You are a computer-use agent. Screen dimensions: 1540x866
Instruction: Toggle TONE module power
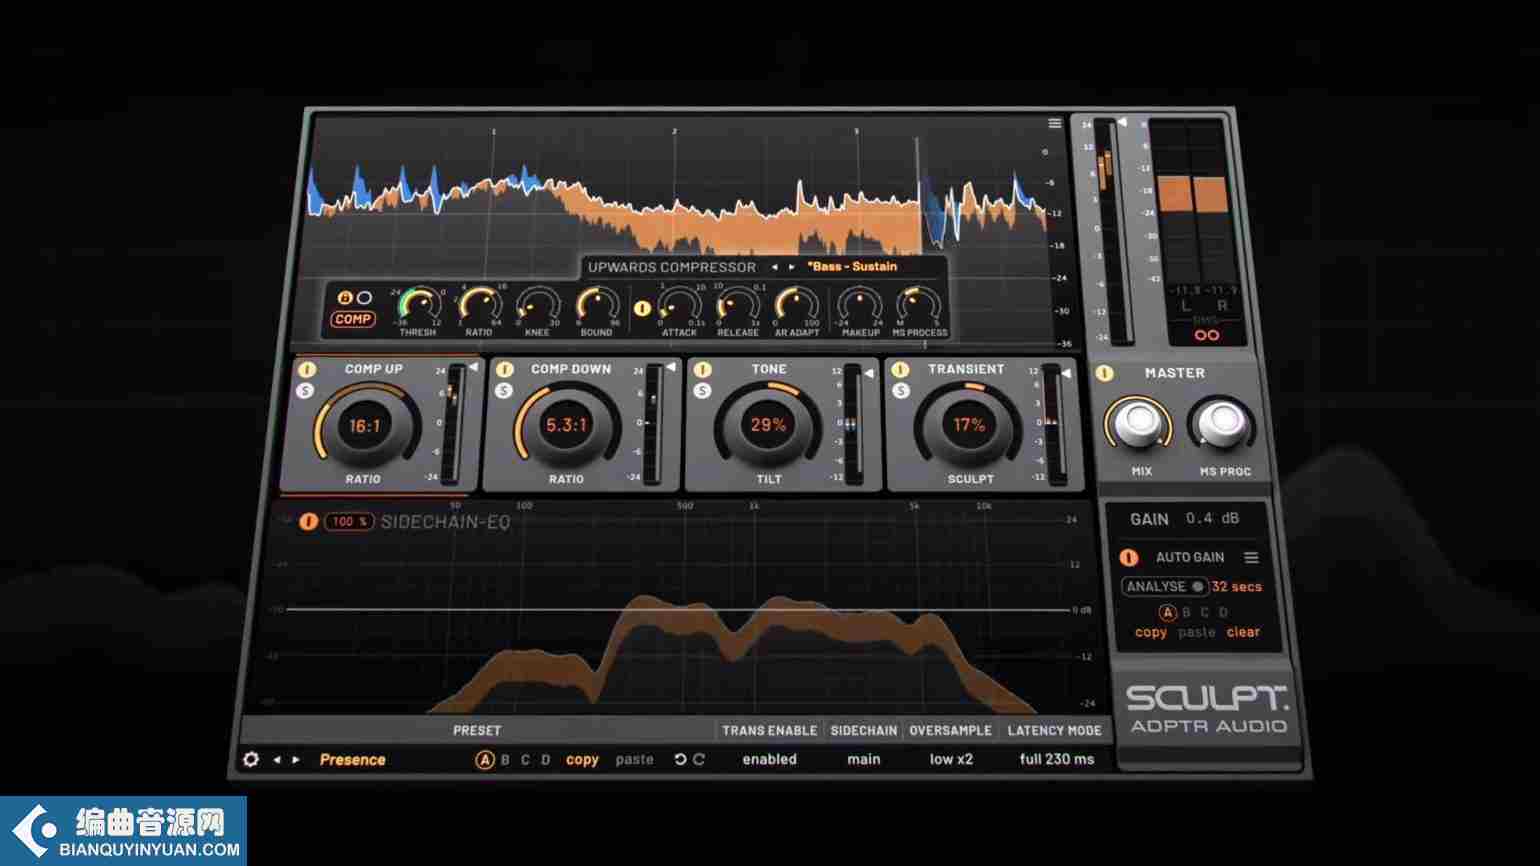702,369
